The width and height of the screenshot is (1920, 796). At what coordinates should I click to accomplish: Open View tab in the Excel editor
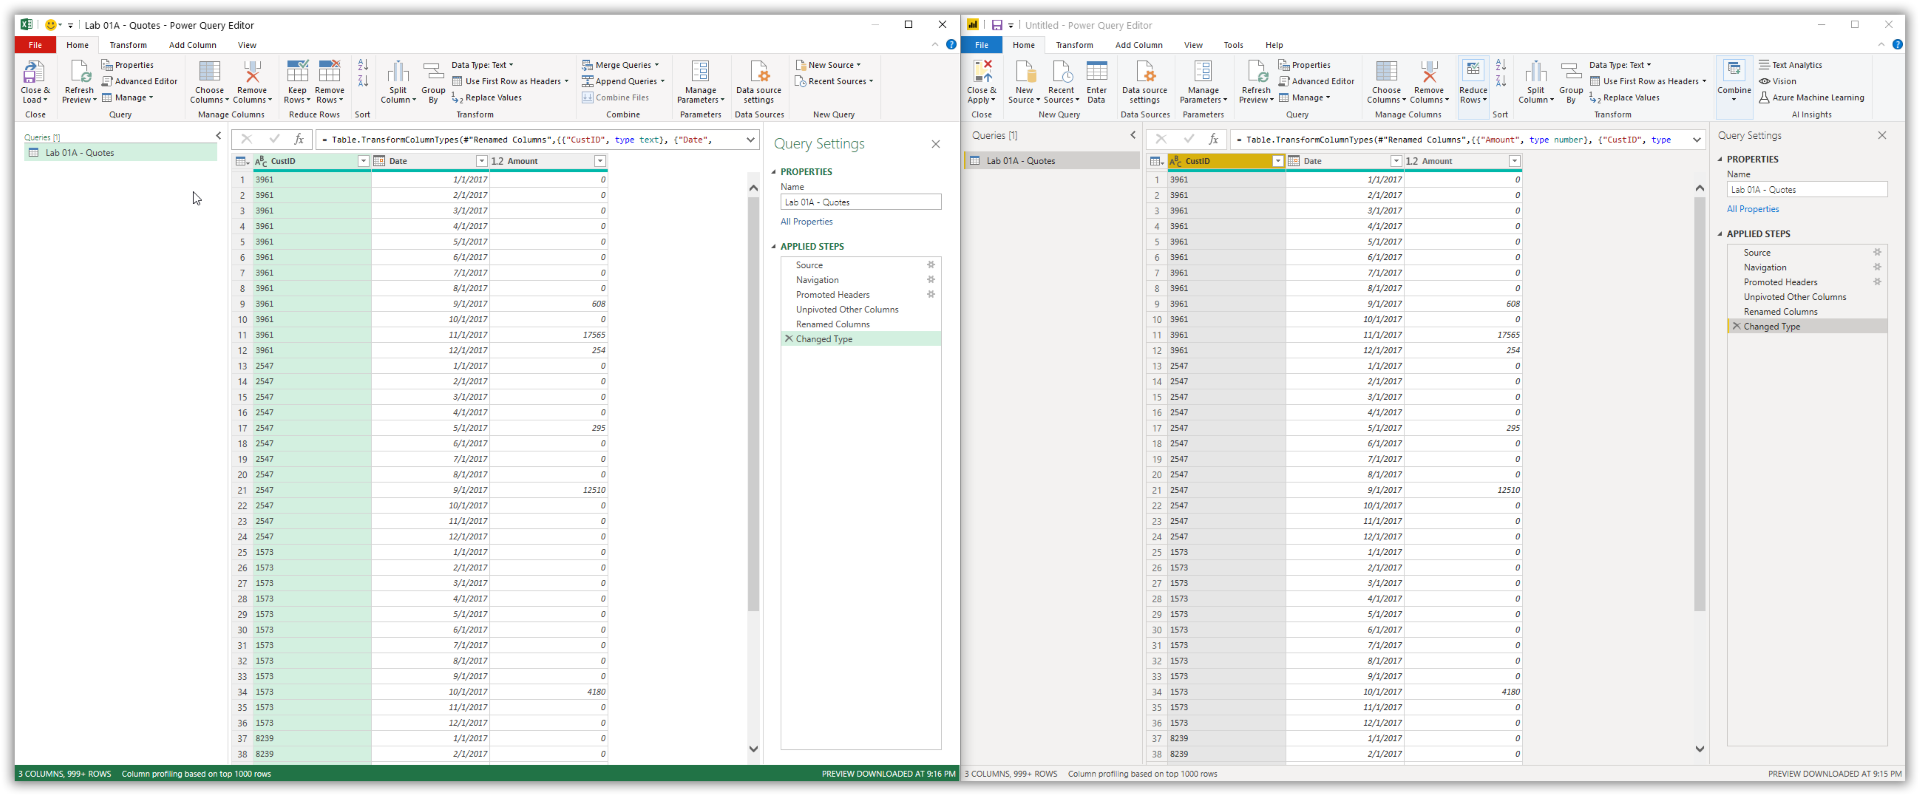[247, 45]
